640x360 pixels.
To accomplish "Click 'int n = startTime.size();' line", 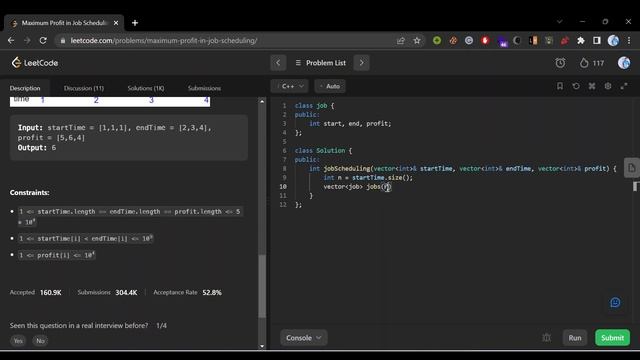I will 368,178.
